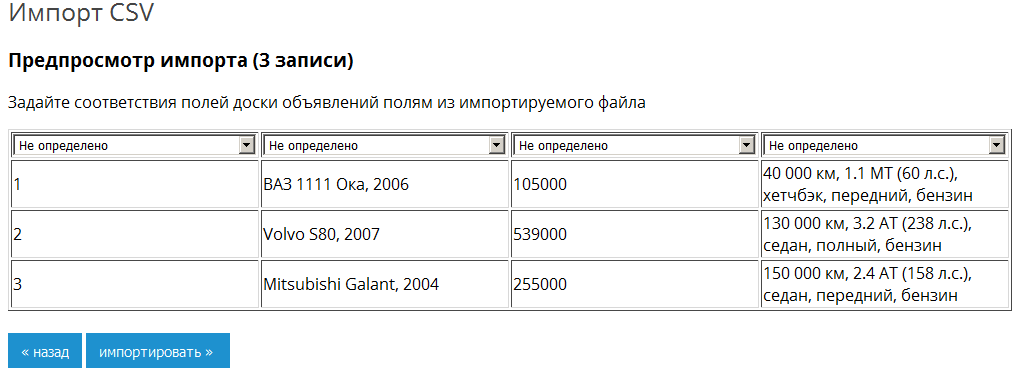Click the импортировать » button
This screenshot has height=380, width=1027.
coord(158,351)
